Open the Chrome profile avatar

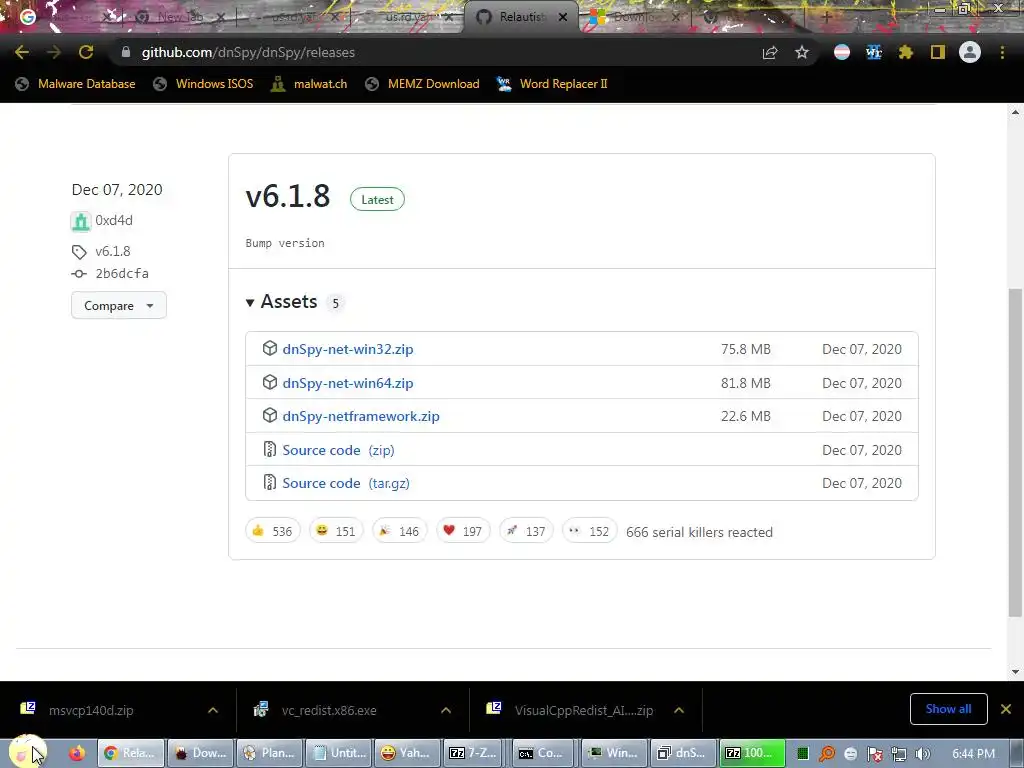tap(970, 52)
